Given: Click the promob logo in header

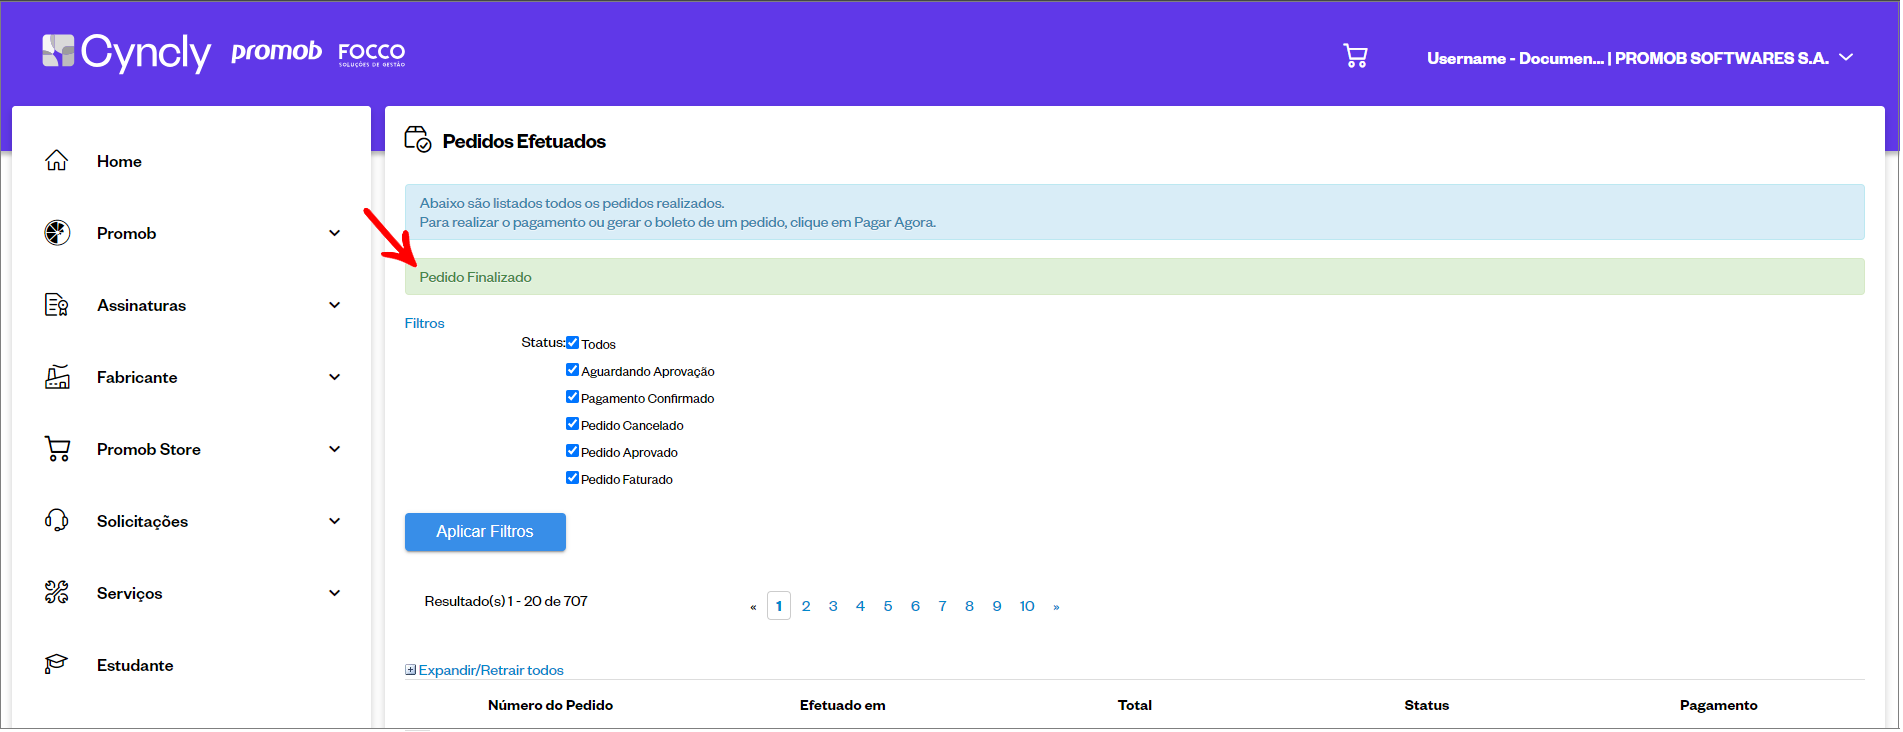Looking at the screenshot, I should pyautogui.click(x=276, y=51).
